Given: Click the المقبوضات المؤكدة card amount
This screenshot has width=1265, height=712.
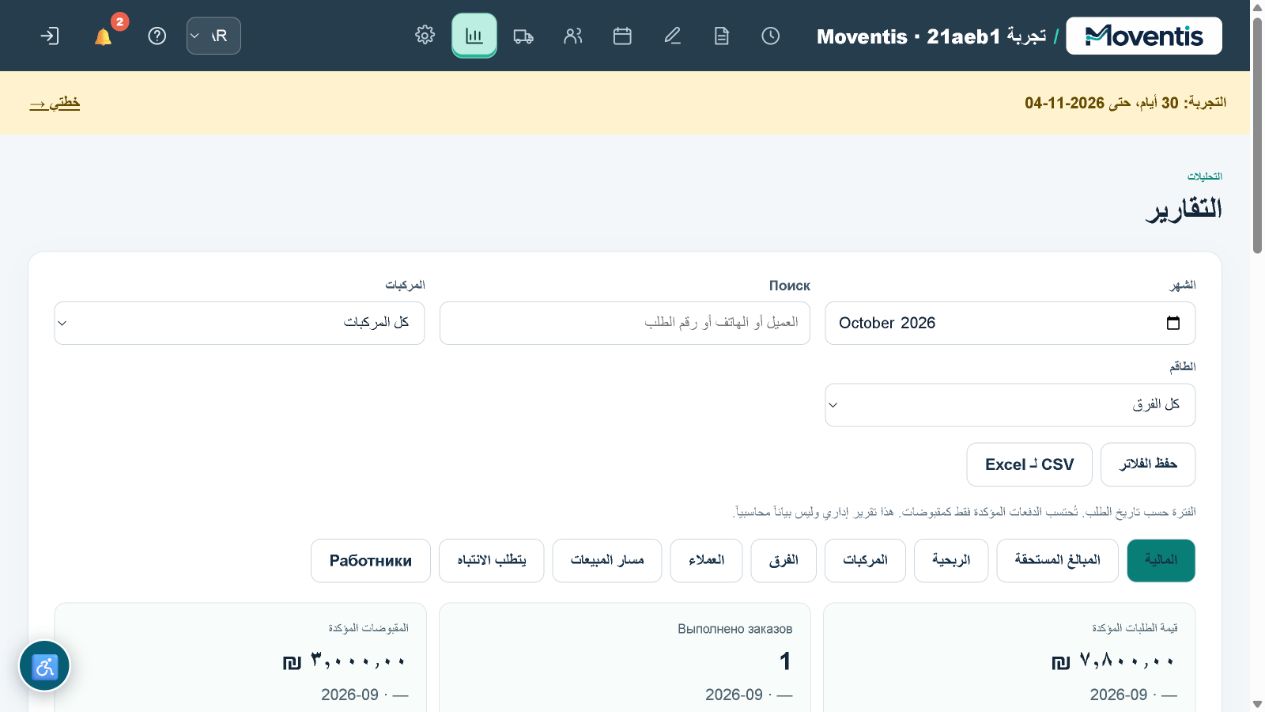Looking at the screenshot, I should 345,661.
